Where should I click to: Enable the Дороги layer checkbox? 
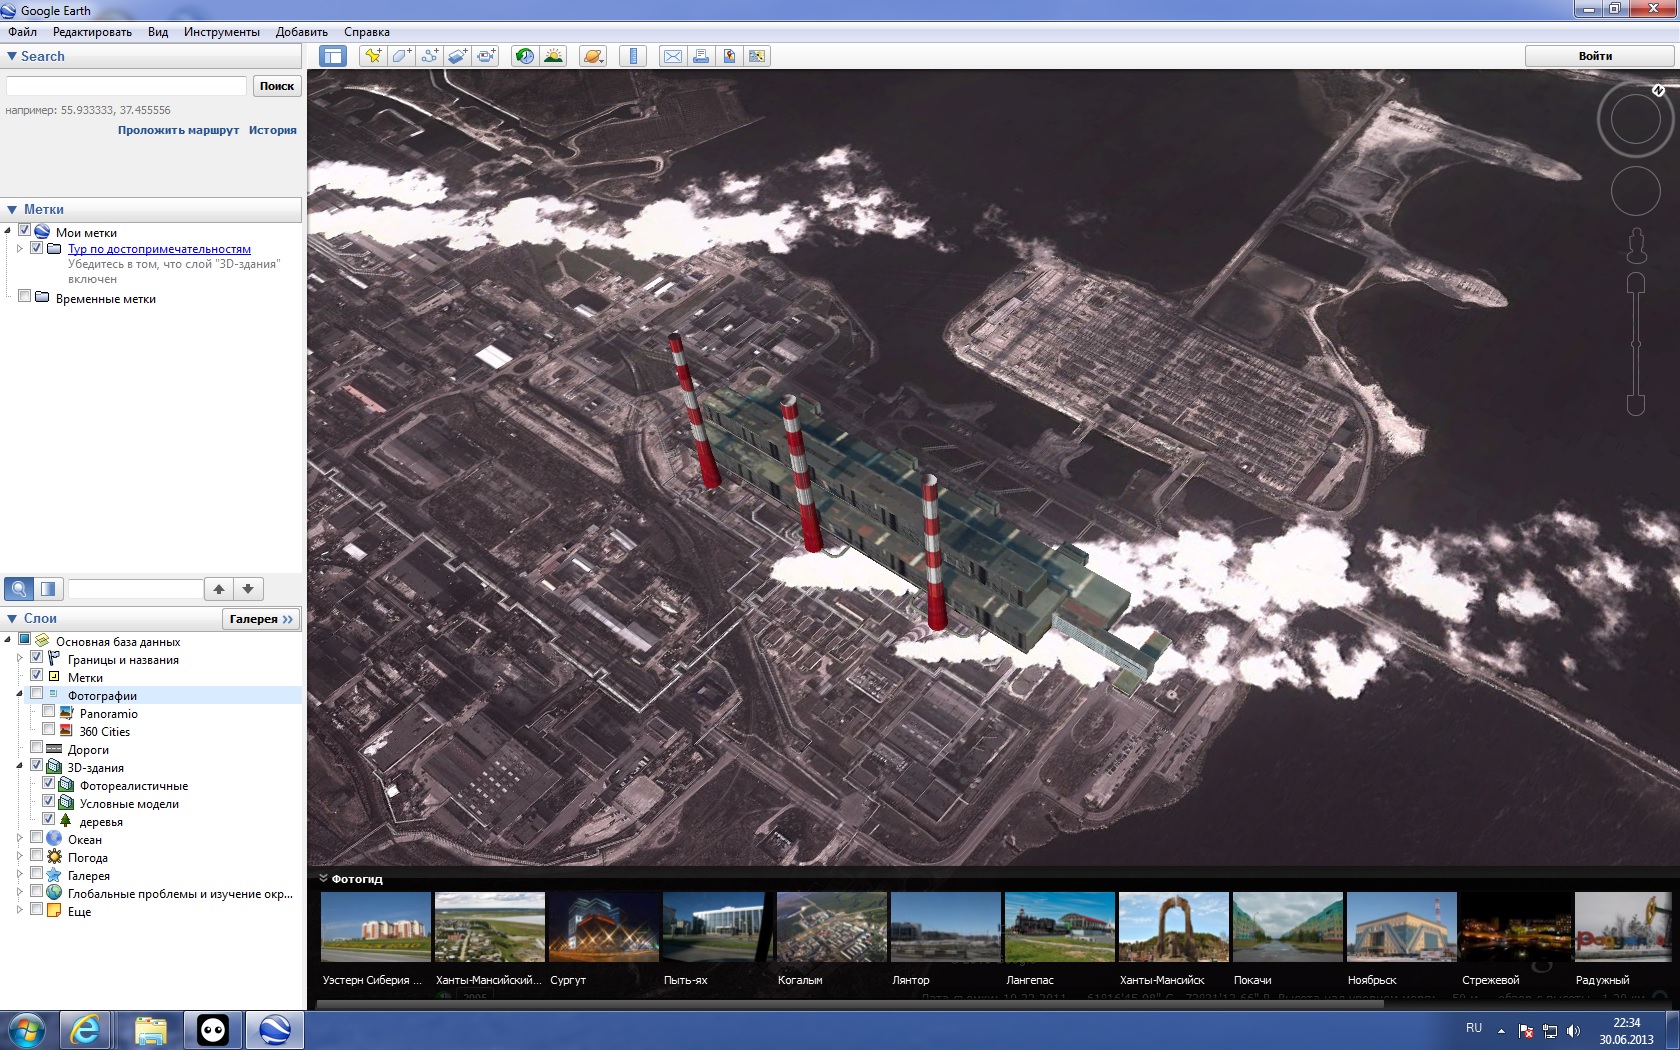[37, 748]
